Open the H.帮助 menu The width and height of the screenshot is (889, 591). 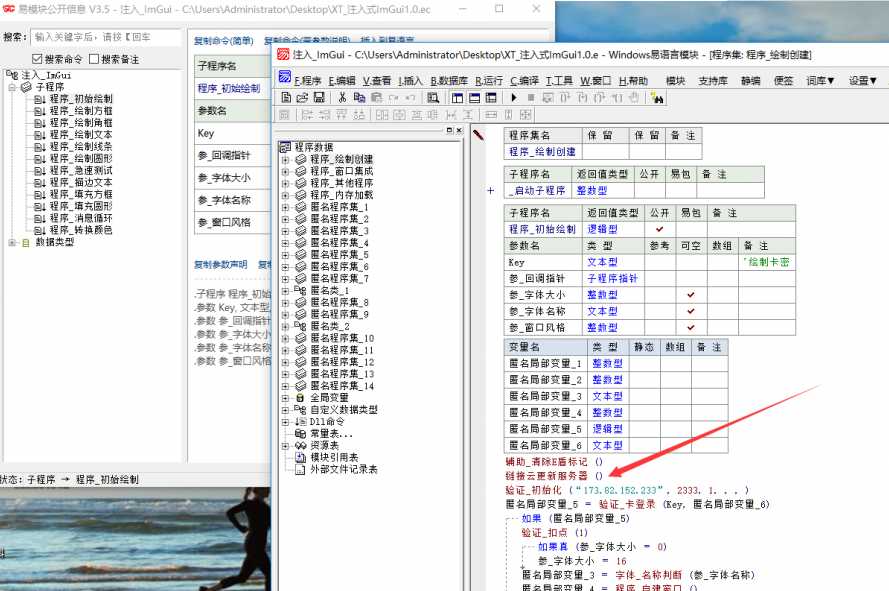click(633, 81)
